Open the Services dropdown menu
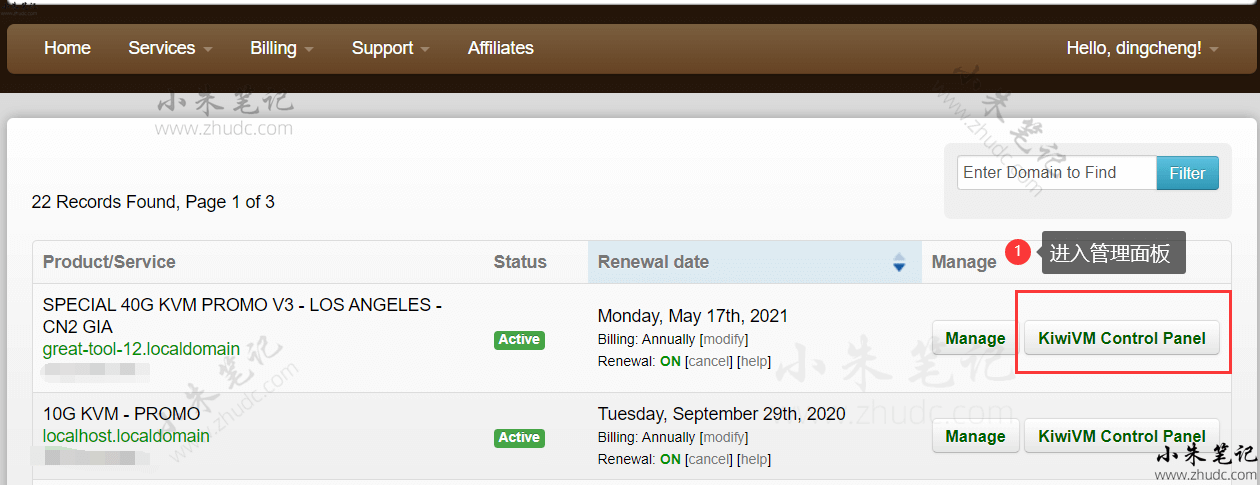 point(170,48)
